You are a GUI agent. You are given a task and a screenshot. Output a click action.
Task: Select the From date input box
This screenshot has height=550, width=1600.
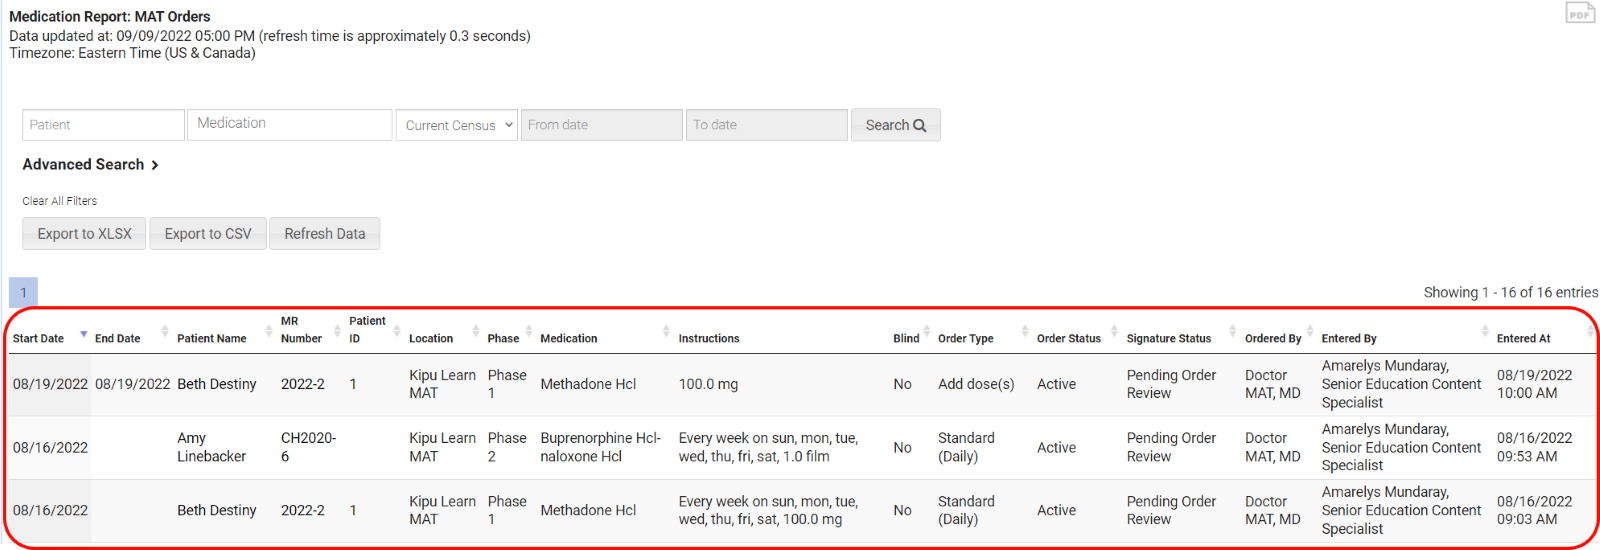pyautogui.click(x=601, y=125)
